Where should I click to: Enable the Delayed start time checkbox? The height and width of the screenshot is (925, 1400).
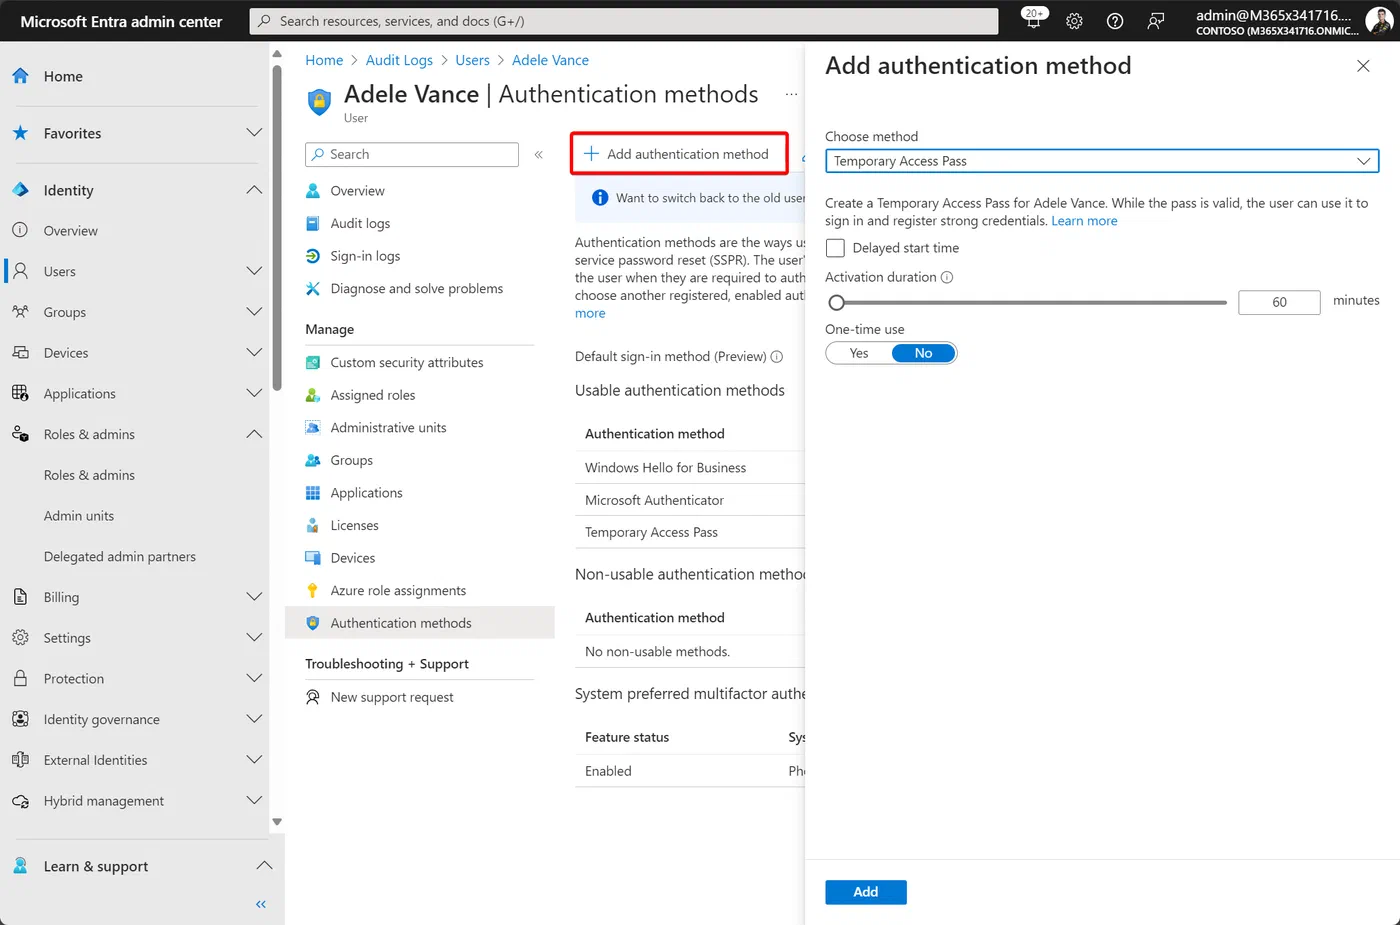(x=835, y=248)
